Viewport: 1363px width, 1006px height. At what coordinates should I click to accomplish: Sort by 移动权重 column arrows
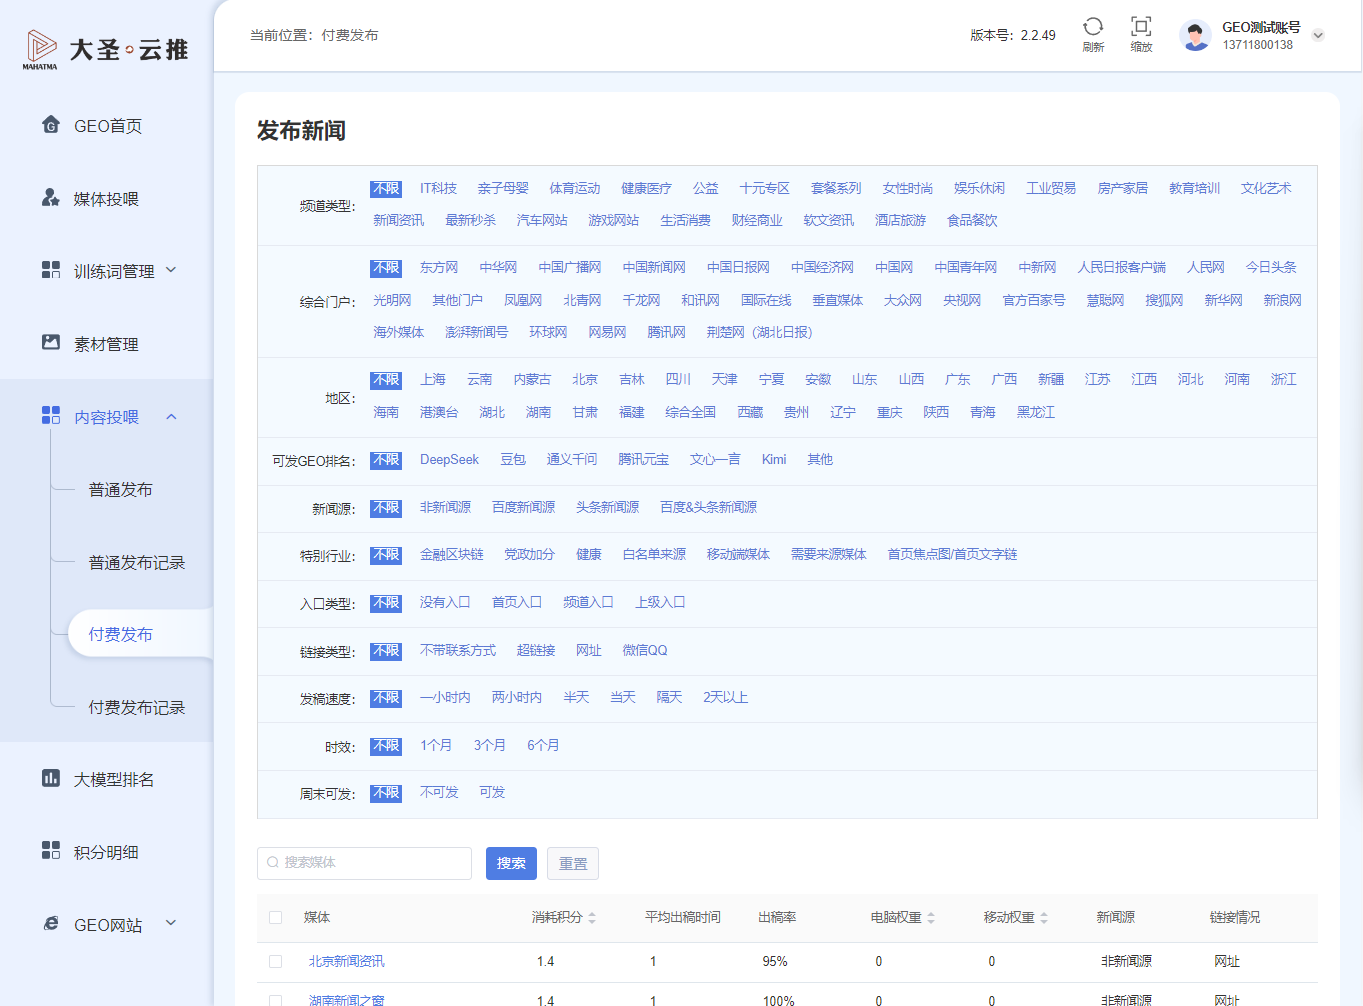point(1044,918)
